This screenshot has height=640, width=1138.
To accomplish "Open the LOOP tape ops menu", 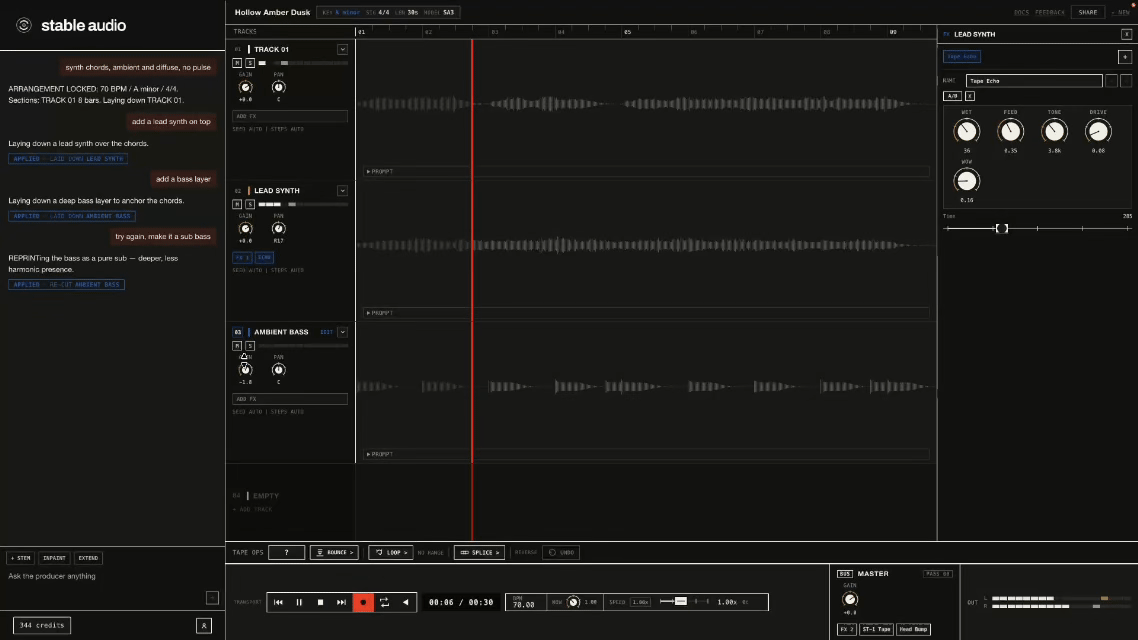I will [390, 553].
